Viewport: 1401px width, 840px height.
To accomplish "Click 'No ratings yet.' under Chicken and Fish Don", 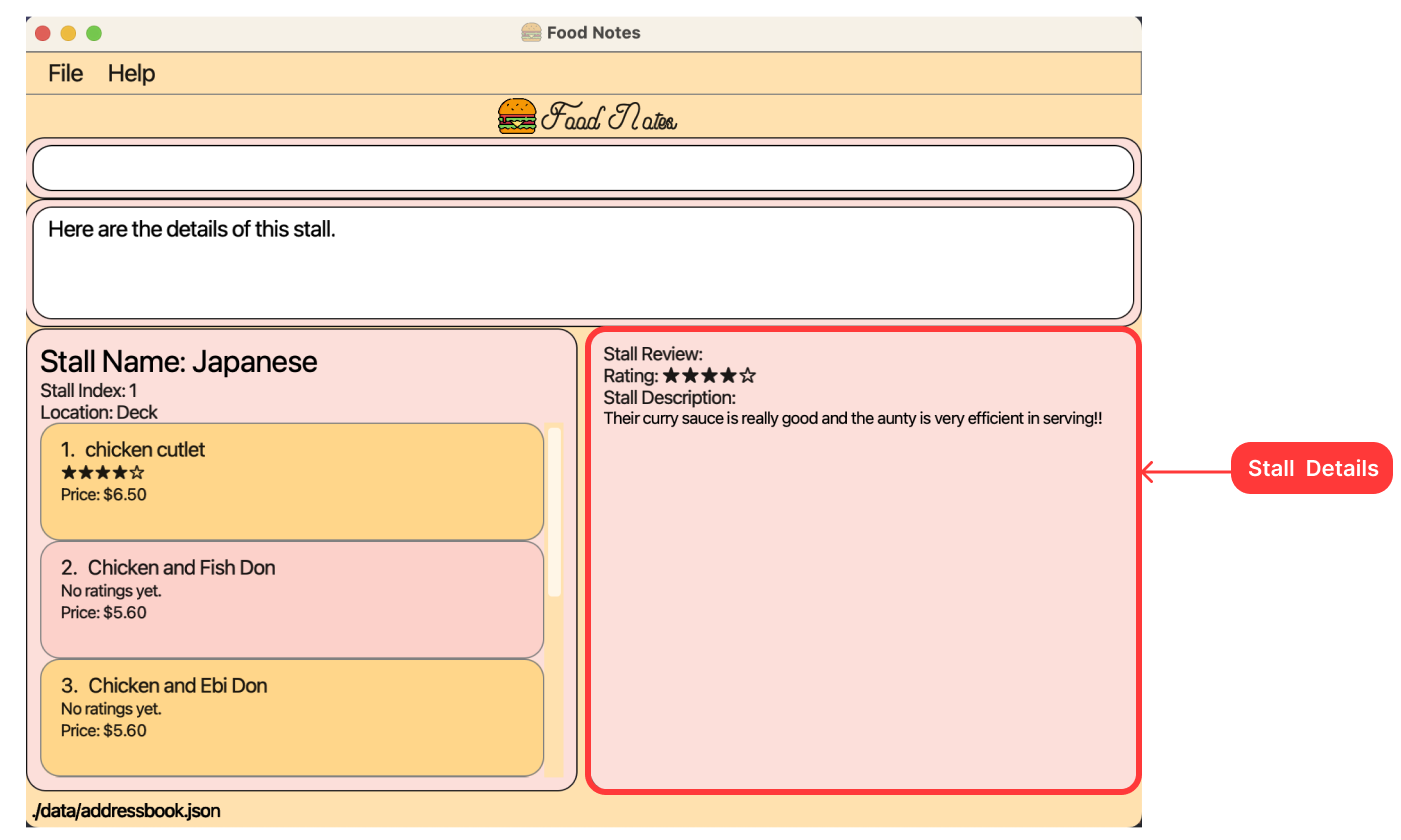I will [111, 590].
